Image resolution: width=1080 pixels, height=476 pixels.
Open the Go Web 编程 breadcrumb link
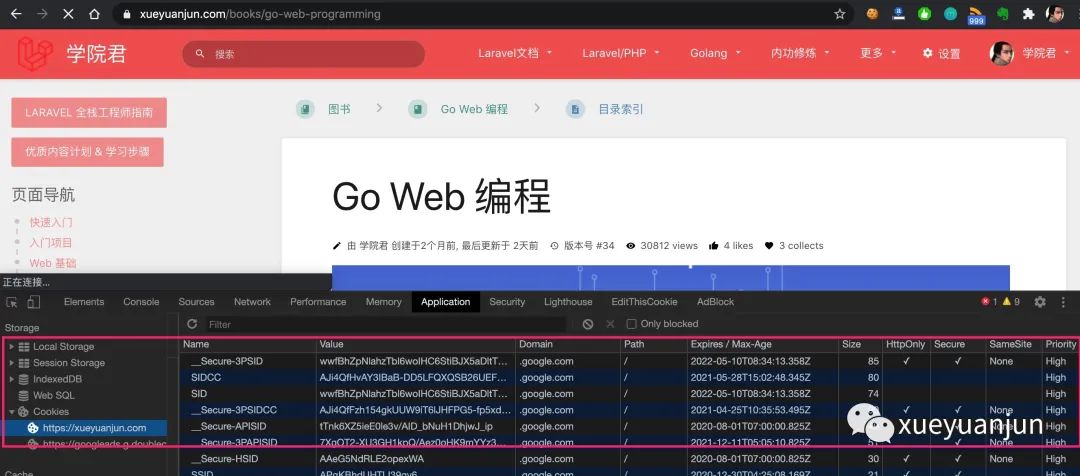(x=474, y=109)
